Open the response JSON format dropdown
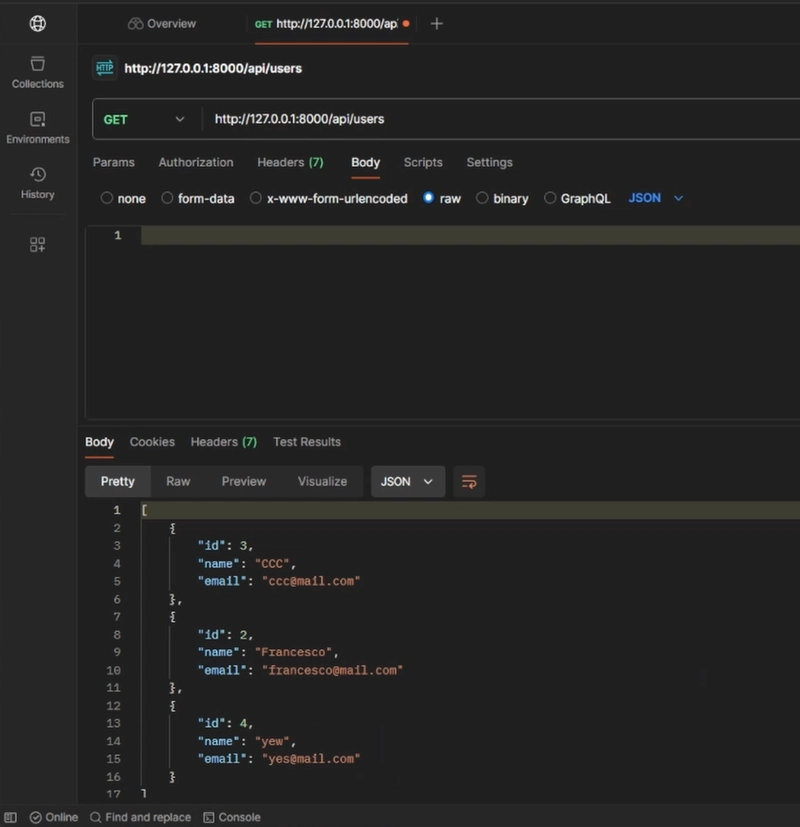Viewport: 800px width, 827px height. (x=408, y=482)
